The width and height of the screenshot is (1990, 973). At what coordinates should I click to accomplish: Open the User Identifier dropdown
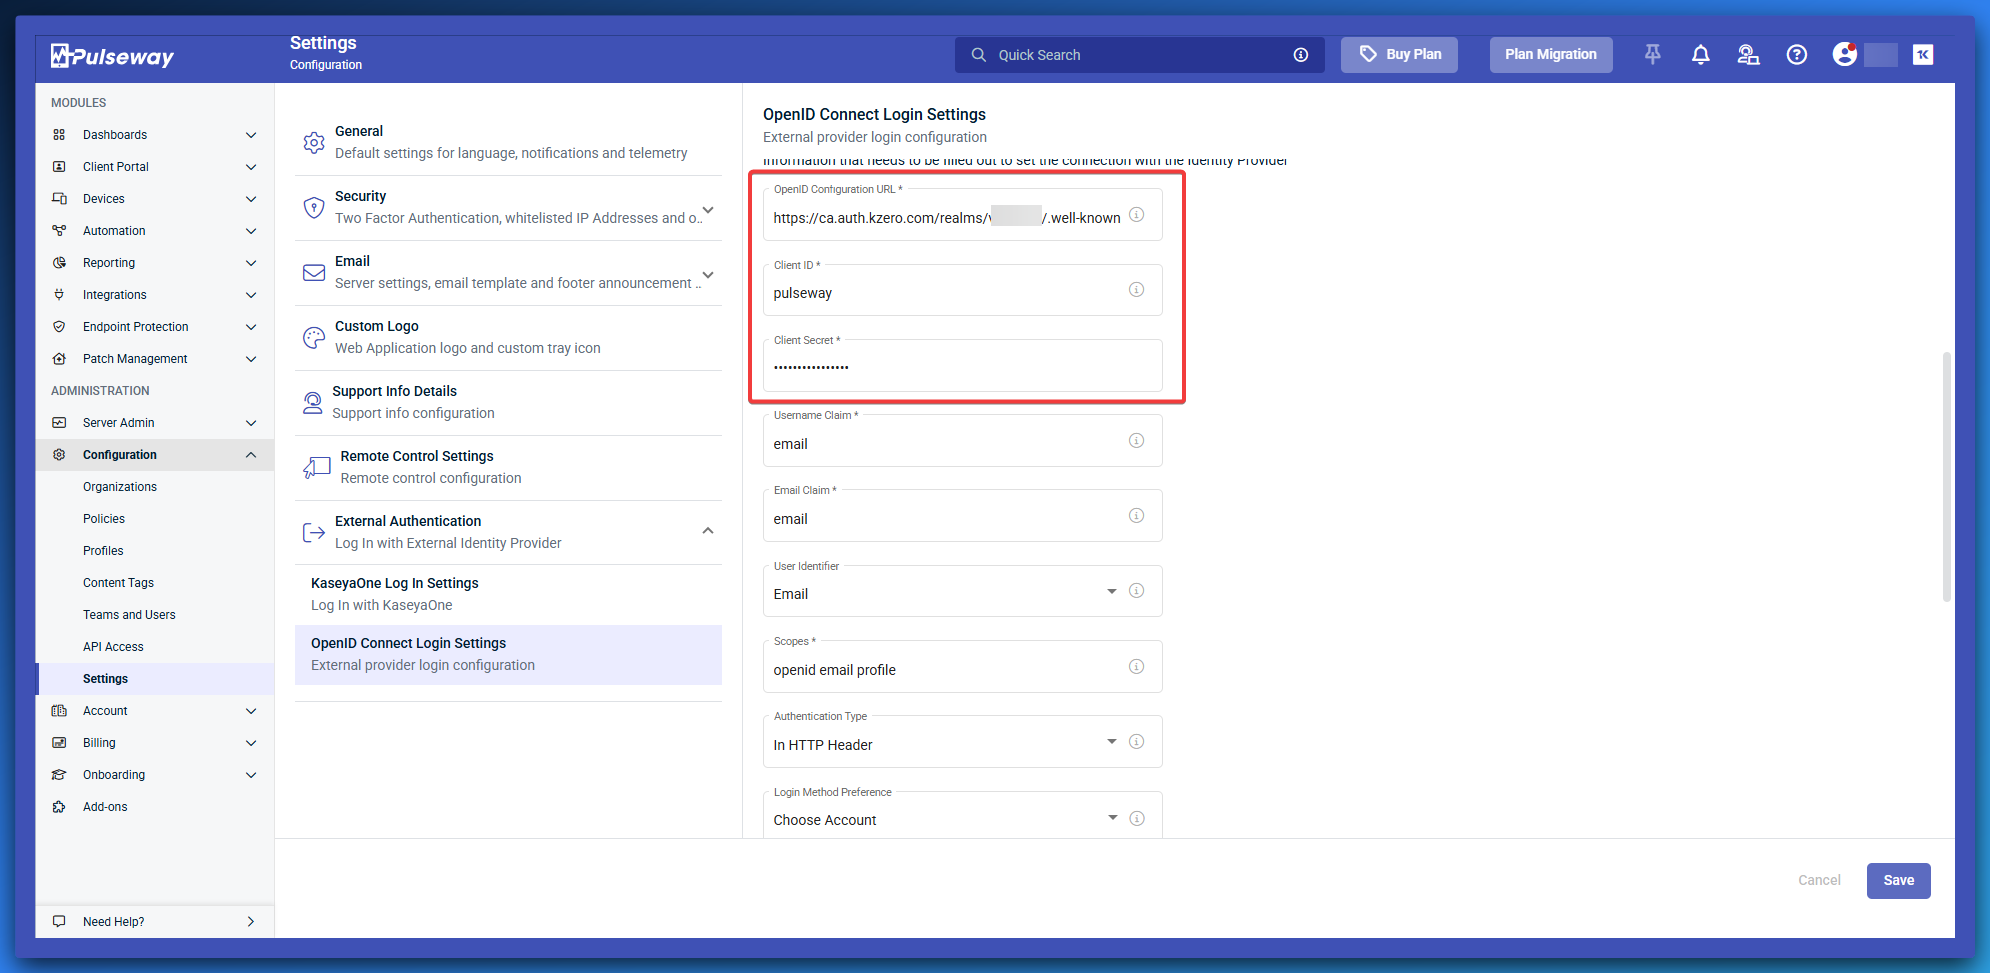point(1111,592)
